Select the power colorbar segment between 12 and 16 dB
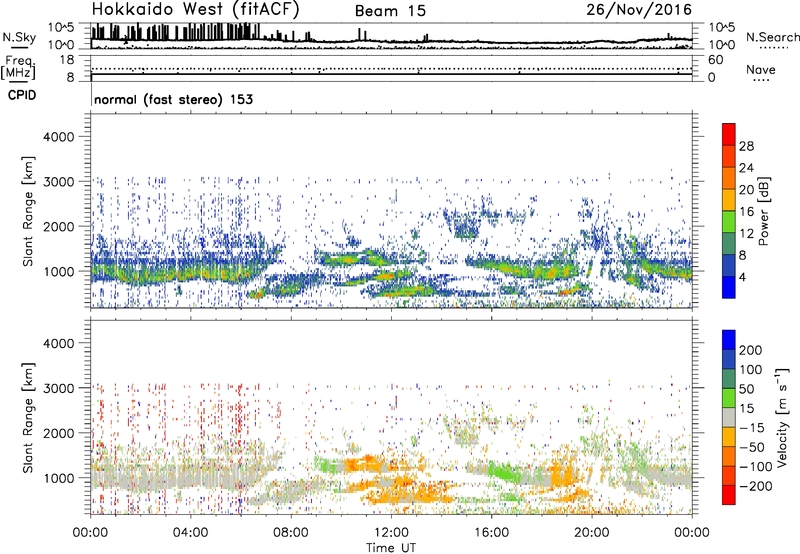This screenshot has height=554, width=800. (729, 221)
